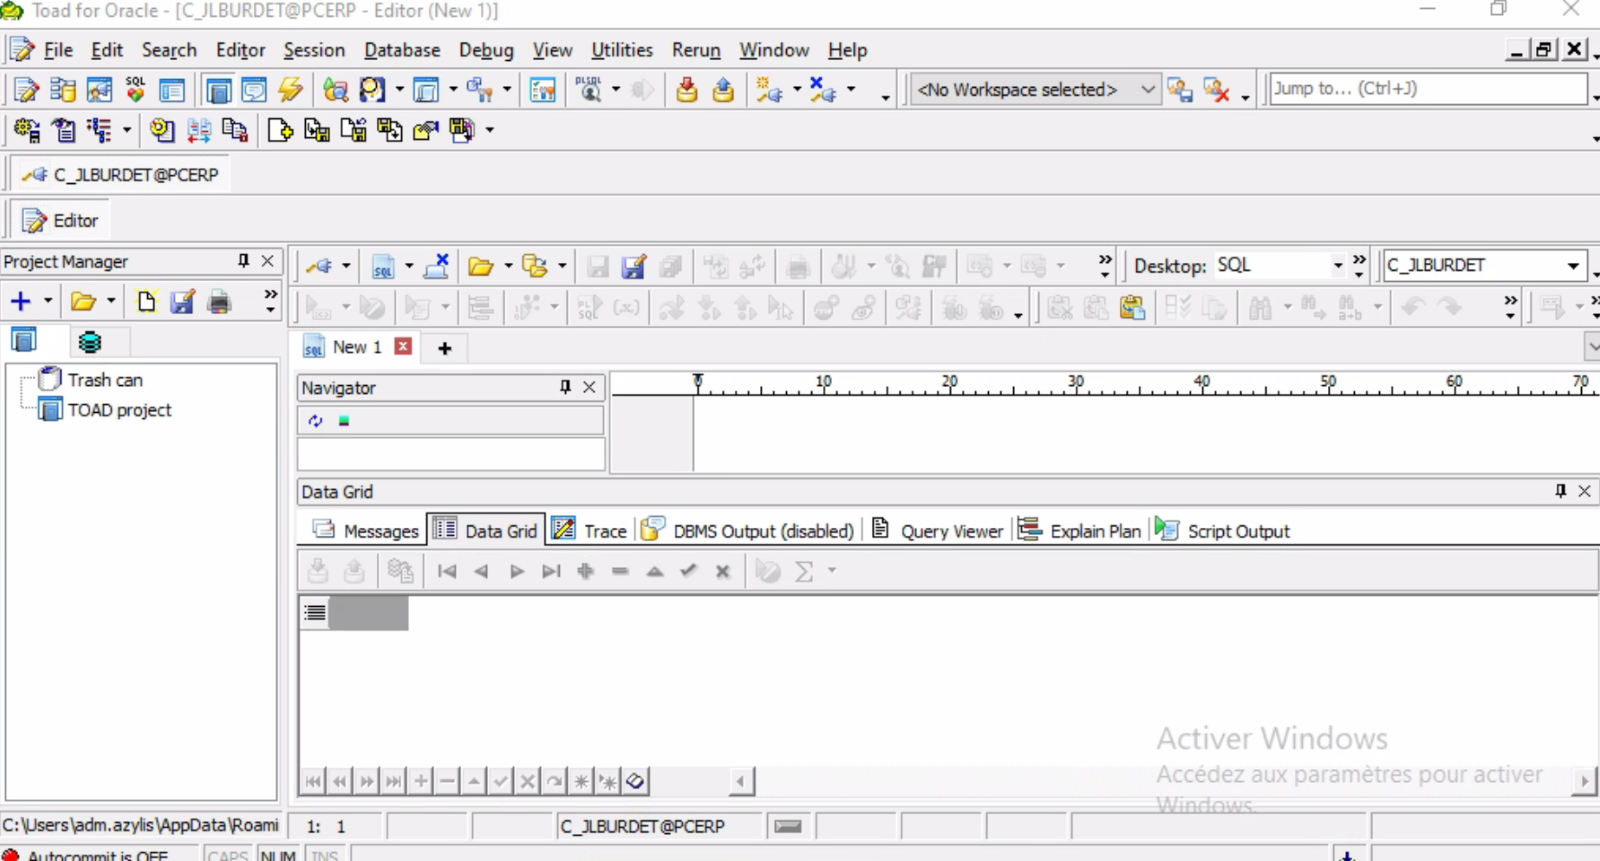Viewport: 1600px width, 861px height.
Task: Open the C_JLBURDET schema dropdown
Action: coord(1573,266)
